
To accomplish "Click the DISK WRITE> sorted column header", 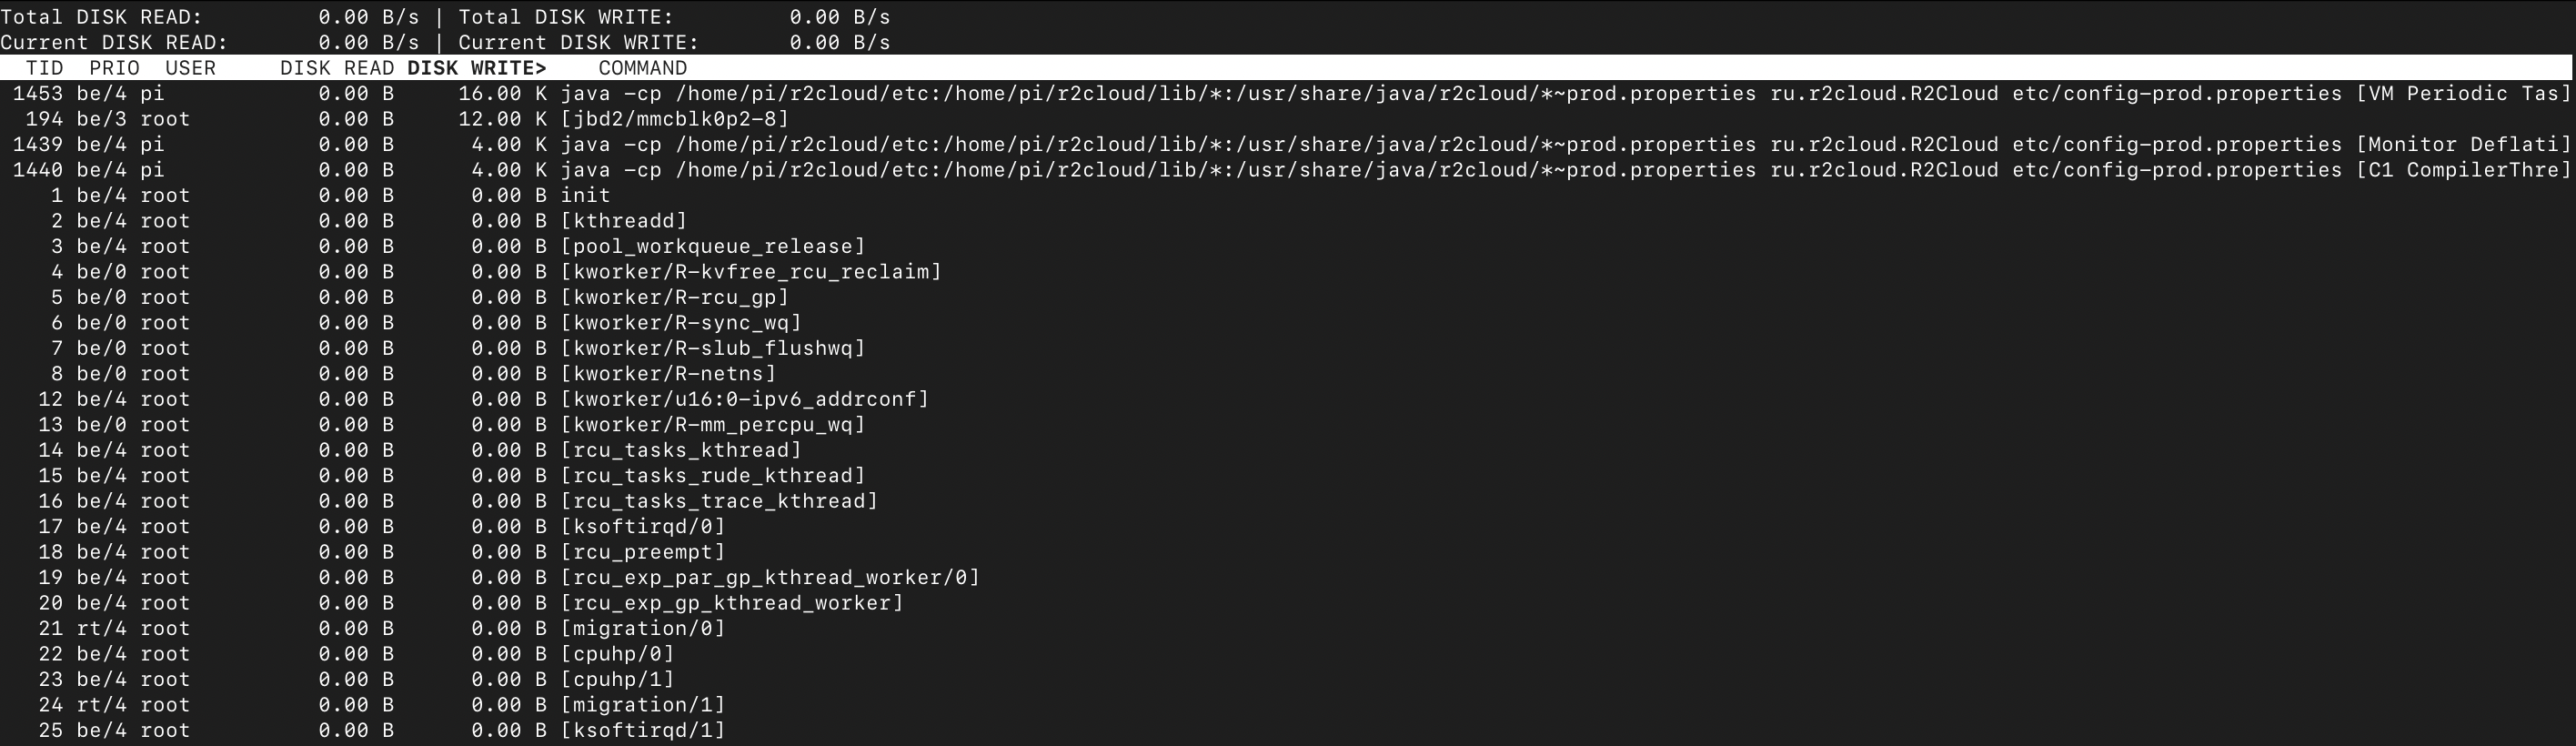I will click(476, 68).
